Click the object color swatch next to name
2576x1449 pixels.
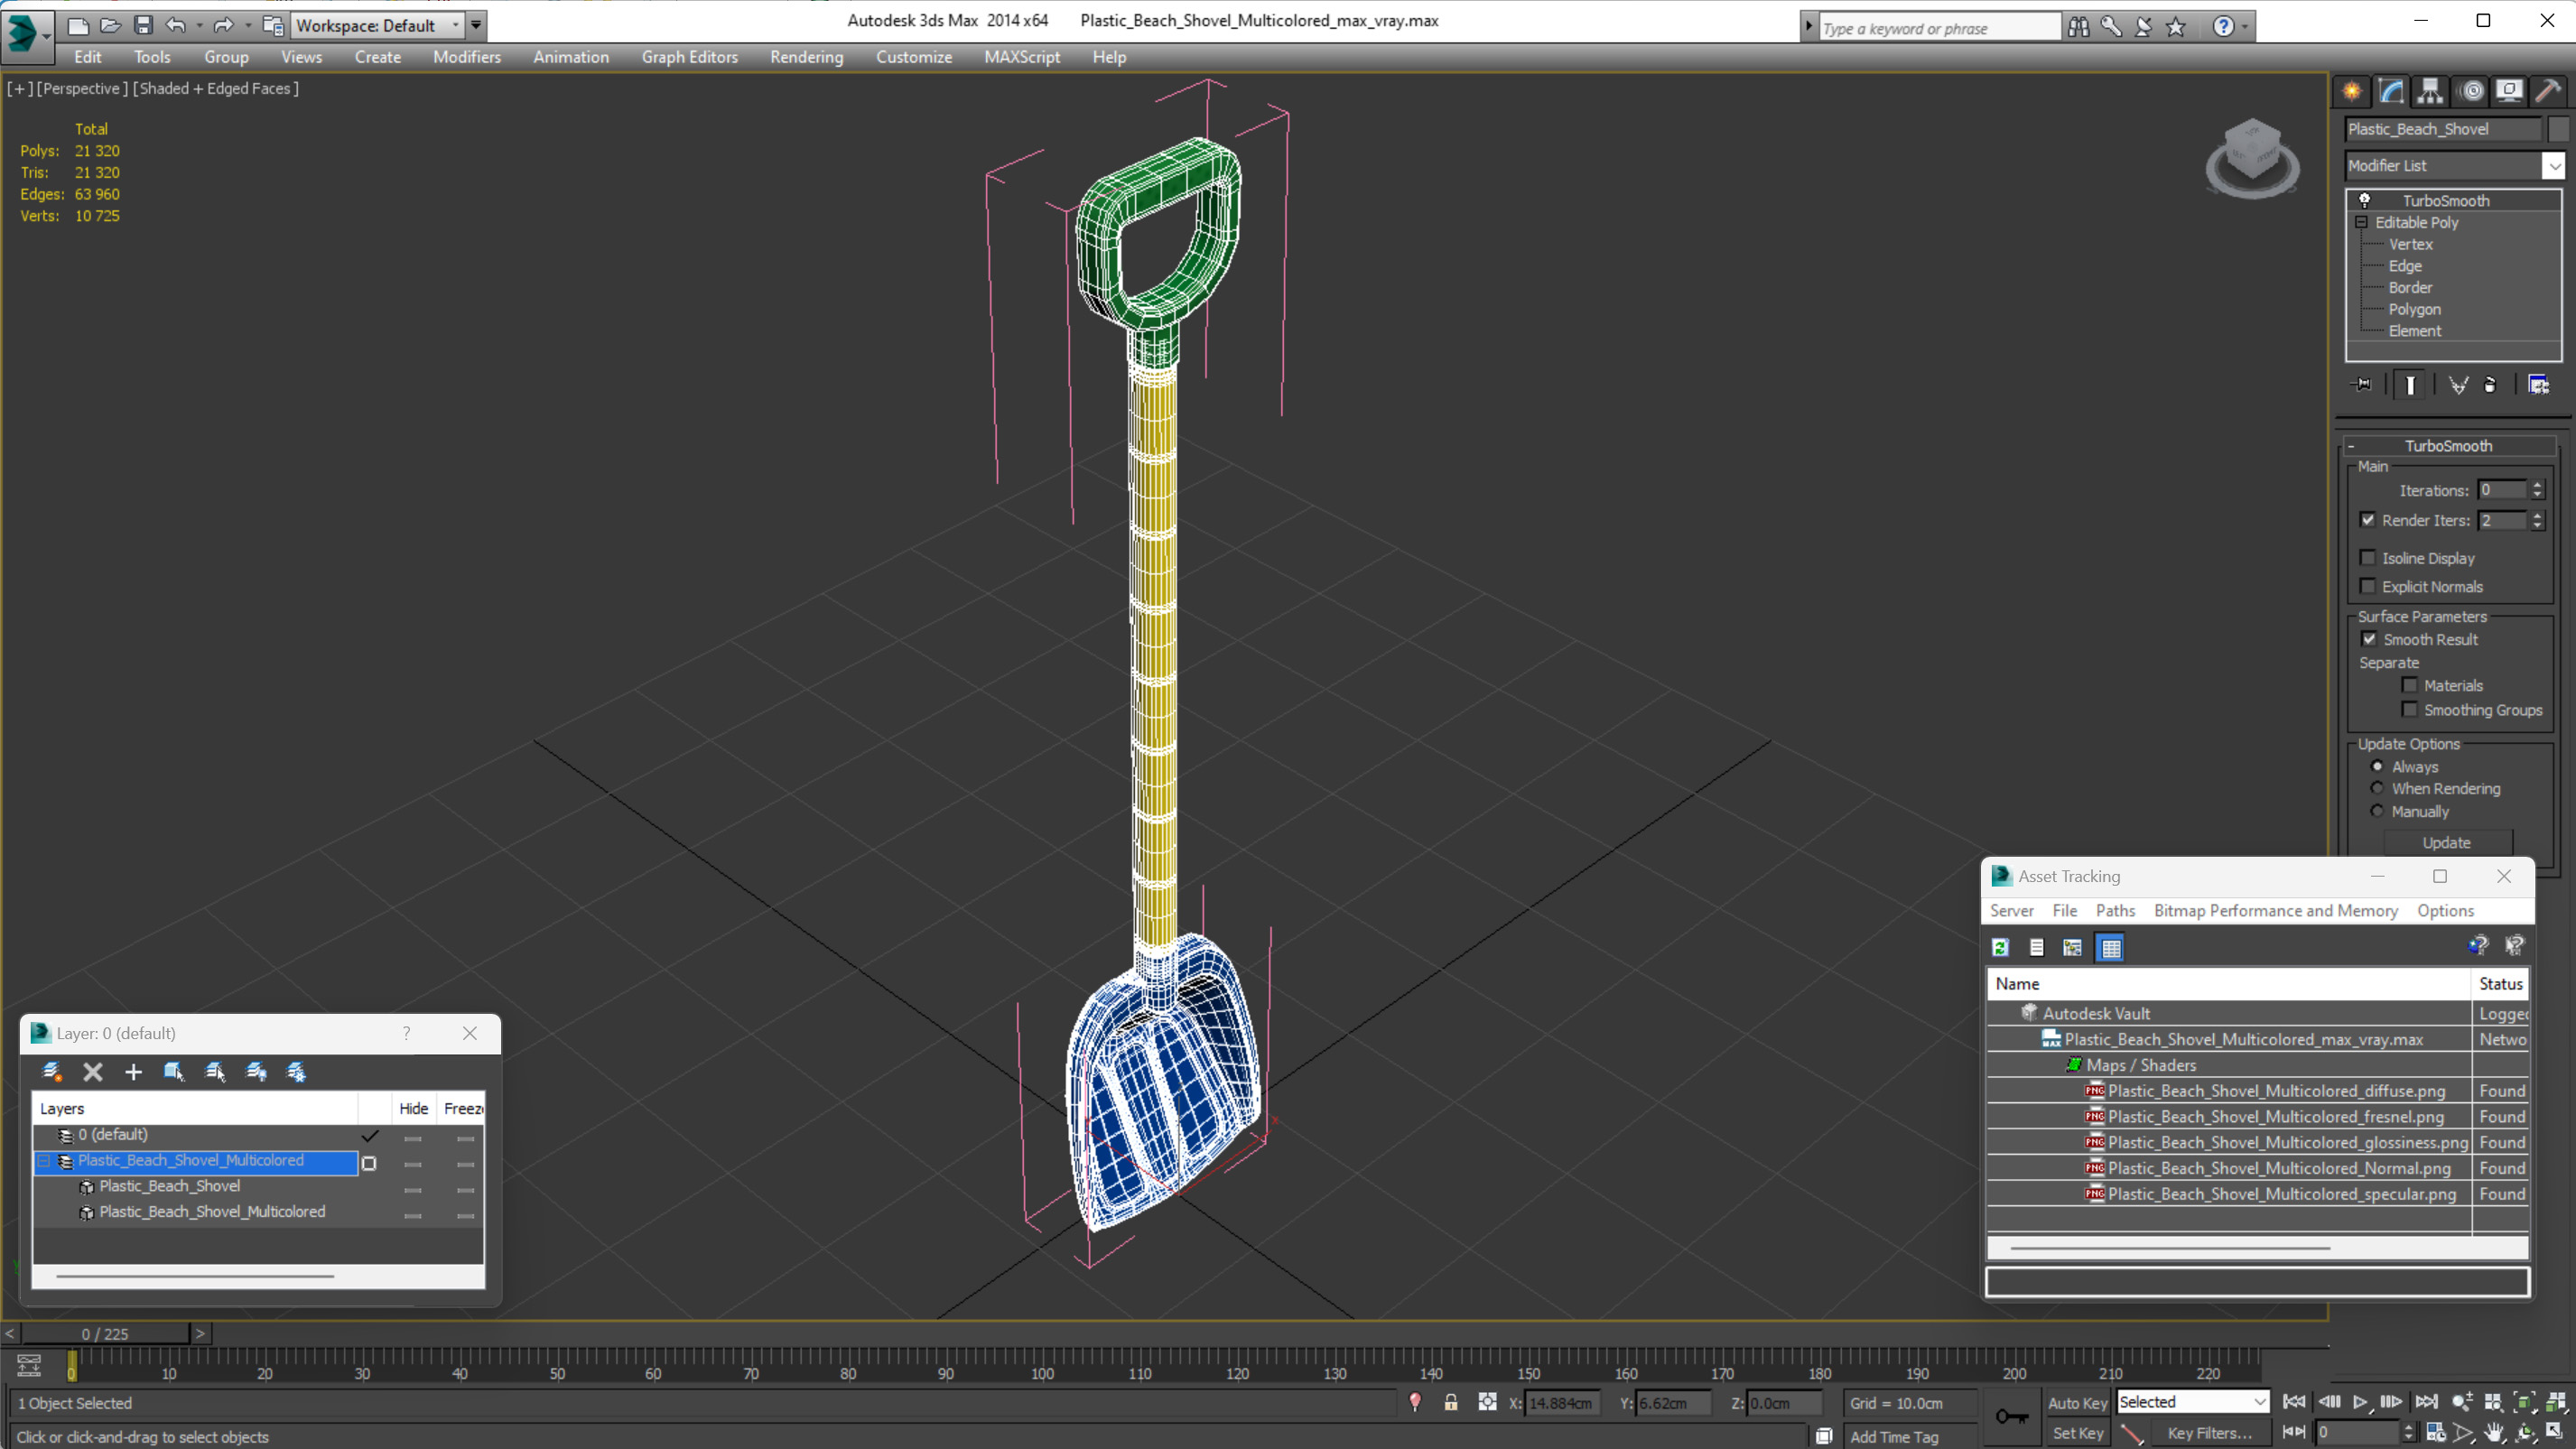(x=2558, y=129)
